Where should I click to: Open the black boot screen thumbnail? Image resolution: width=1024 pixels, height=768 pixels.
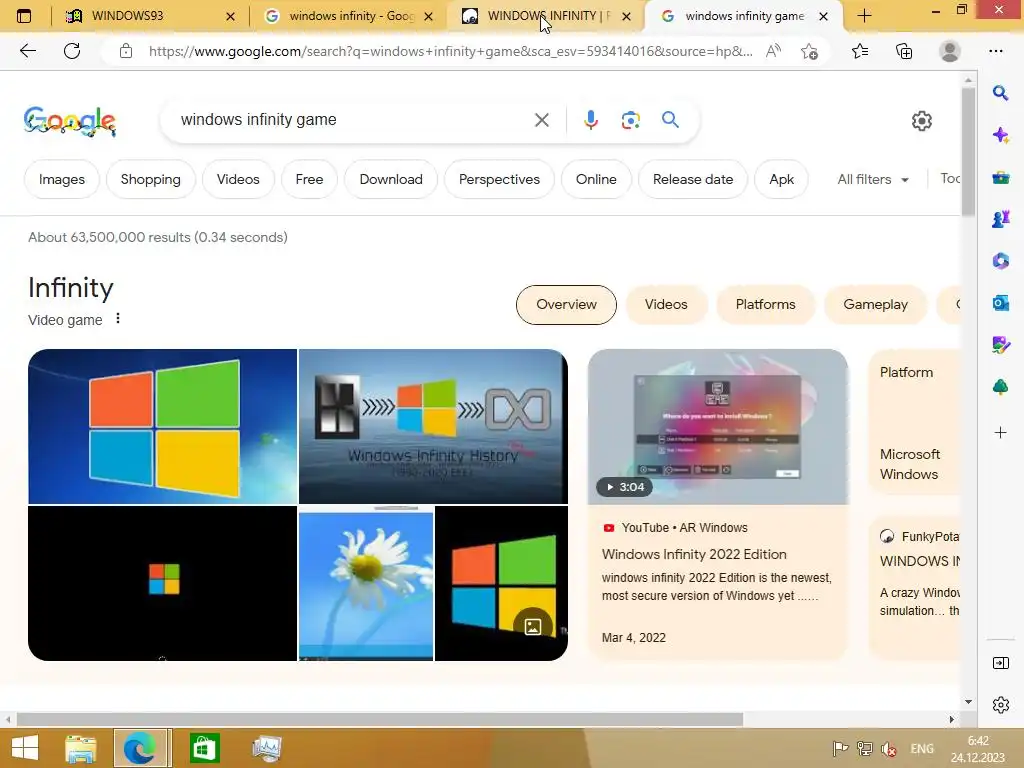tap(163, 584)
